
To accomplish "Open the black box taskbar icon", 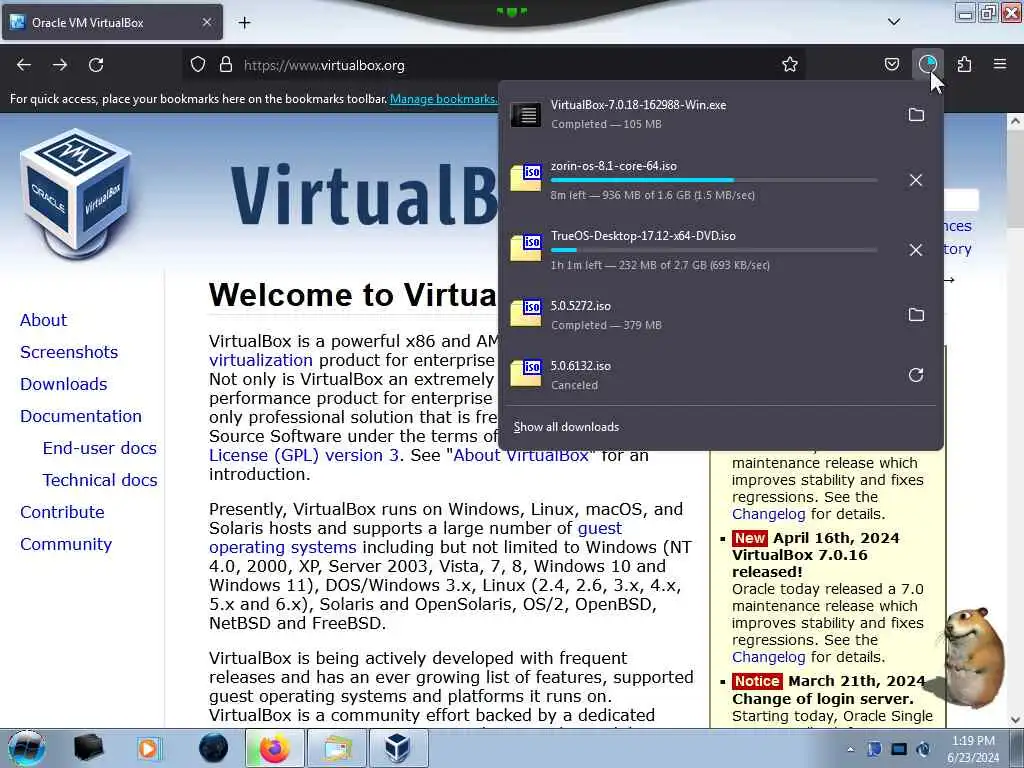I will click(x=88, y=748).
